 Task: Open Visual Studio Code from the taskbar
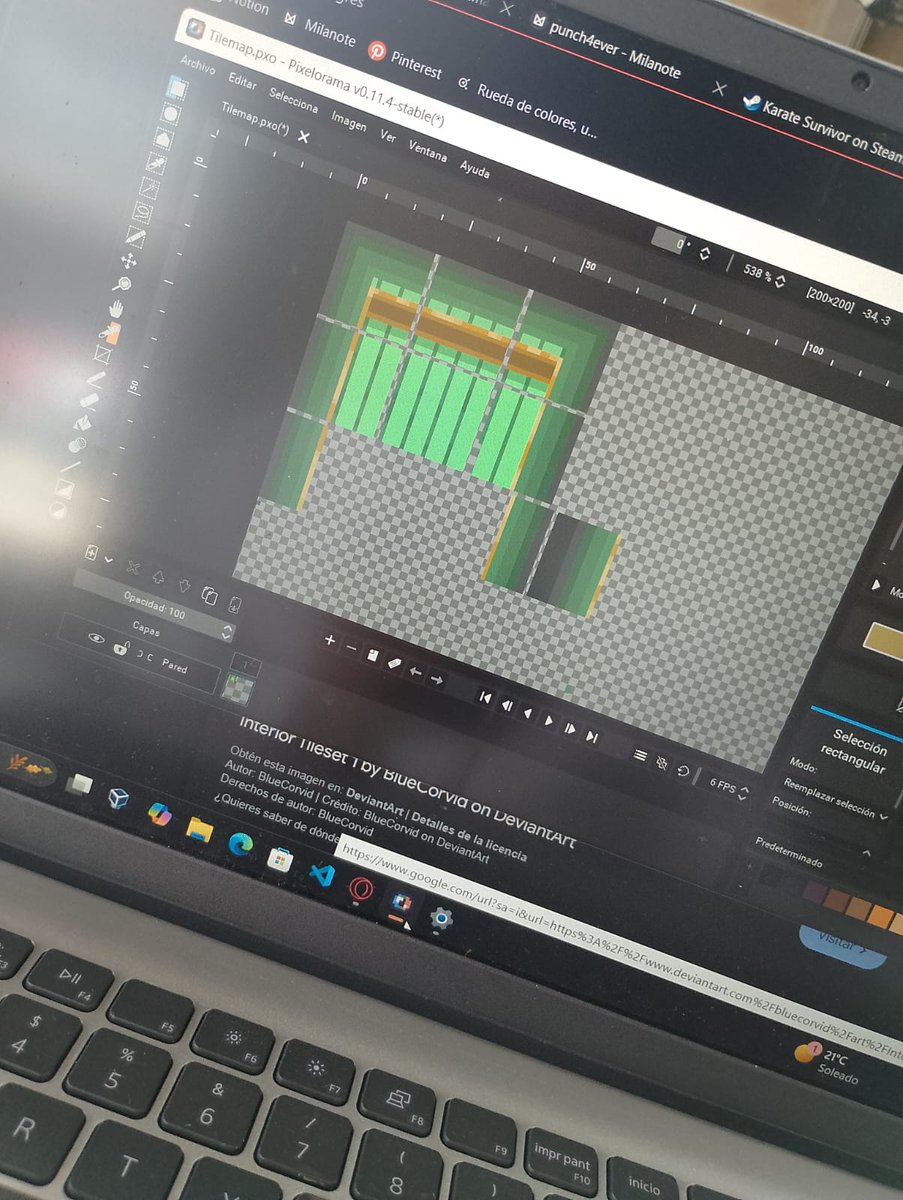click(321, 873)
